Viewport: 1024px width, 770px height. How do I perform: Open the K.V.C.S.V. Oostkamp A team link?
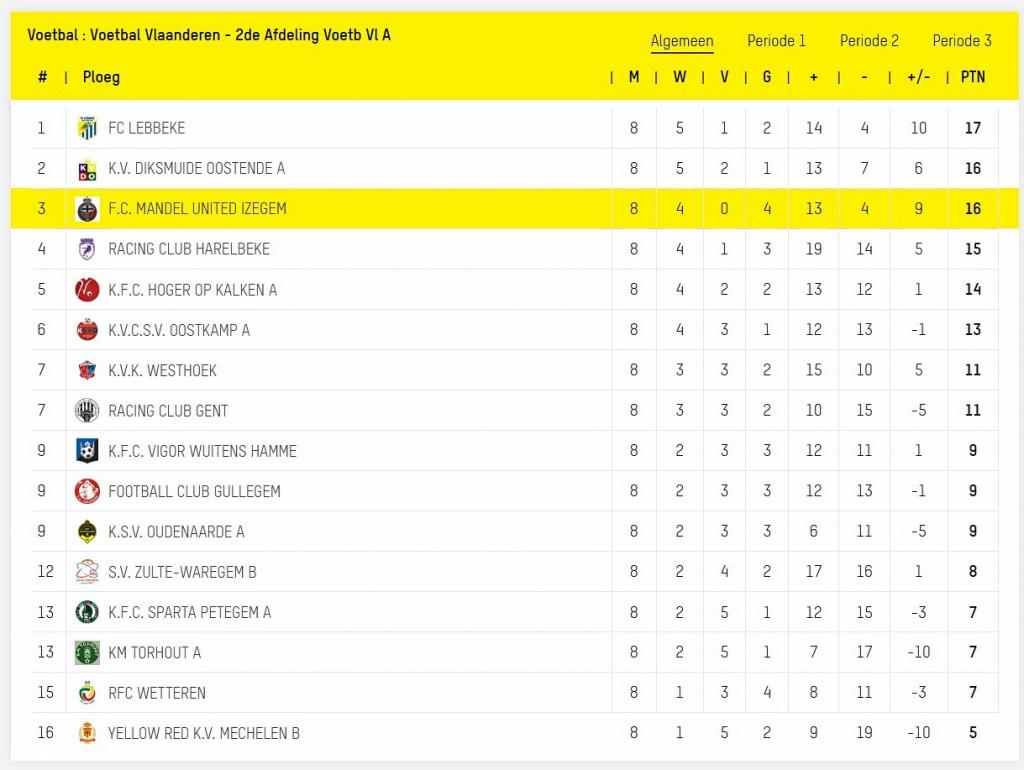tap(179, 330)
